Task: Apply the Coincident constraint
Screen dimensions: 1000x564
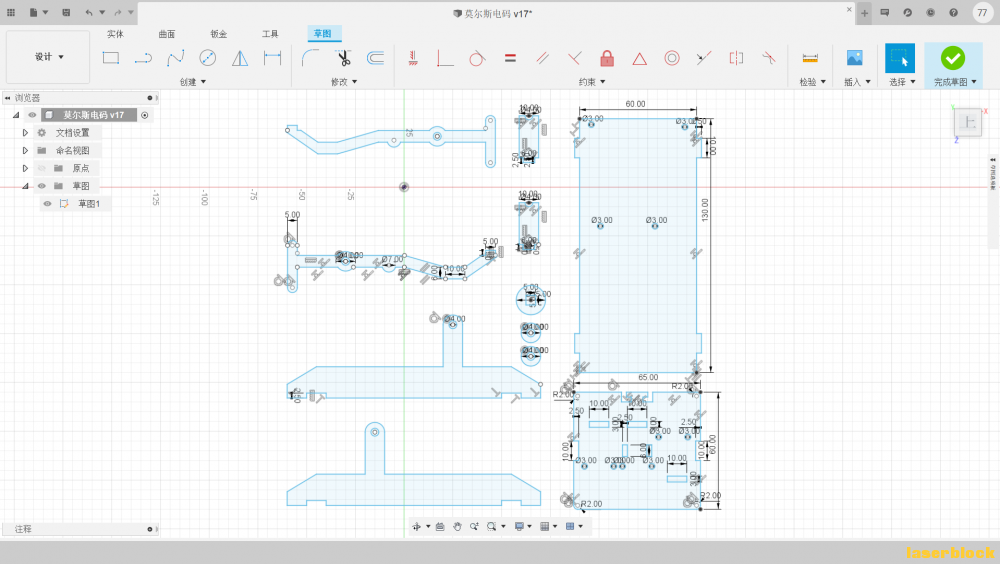Action: [x=445, y=58]
